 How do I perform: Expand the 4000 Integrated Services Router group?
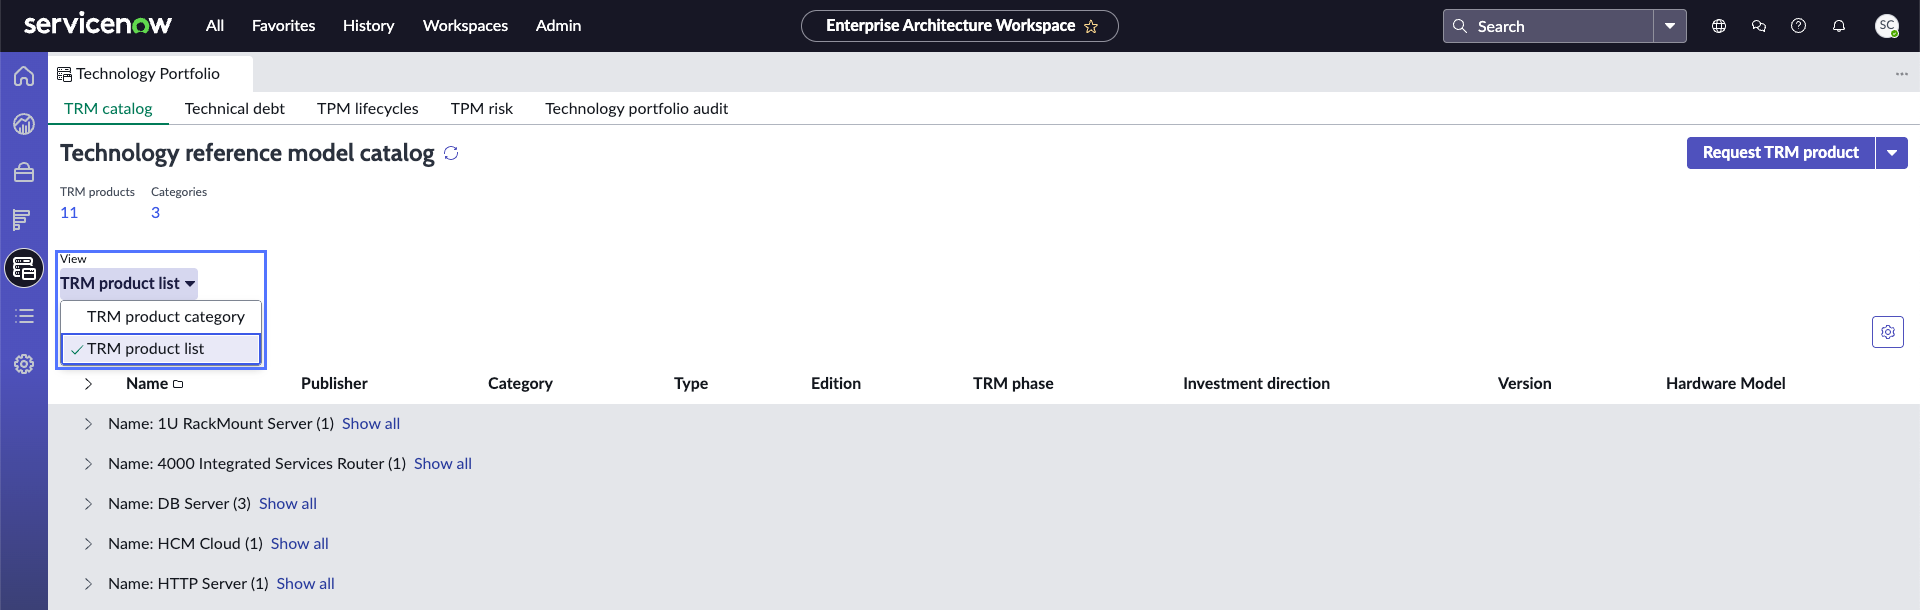(88, 464)
